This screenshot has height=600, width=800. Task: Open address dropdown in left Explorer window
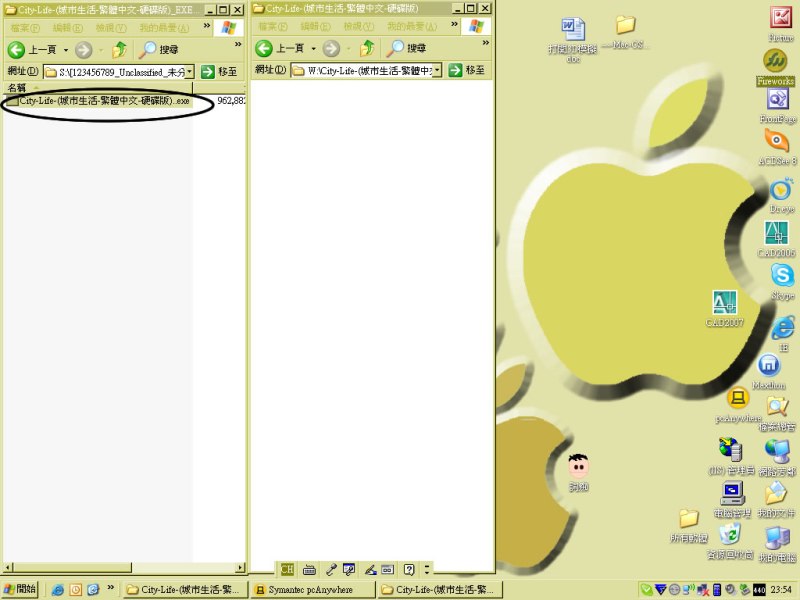click(189, 71)
